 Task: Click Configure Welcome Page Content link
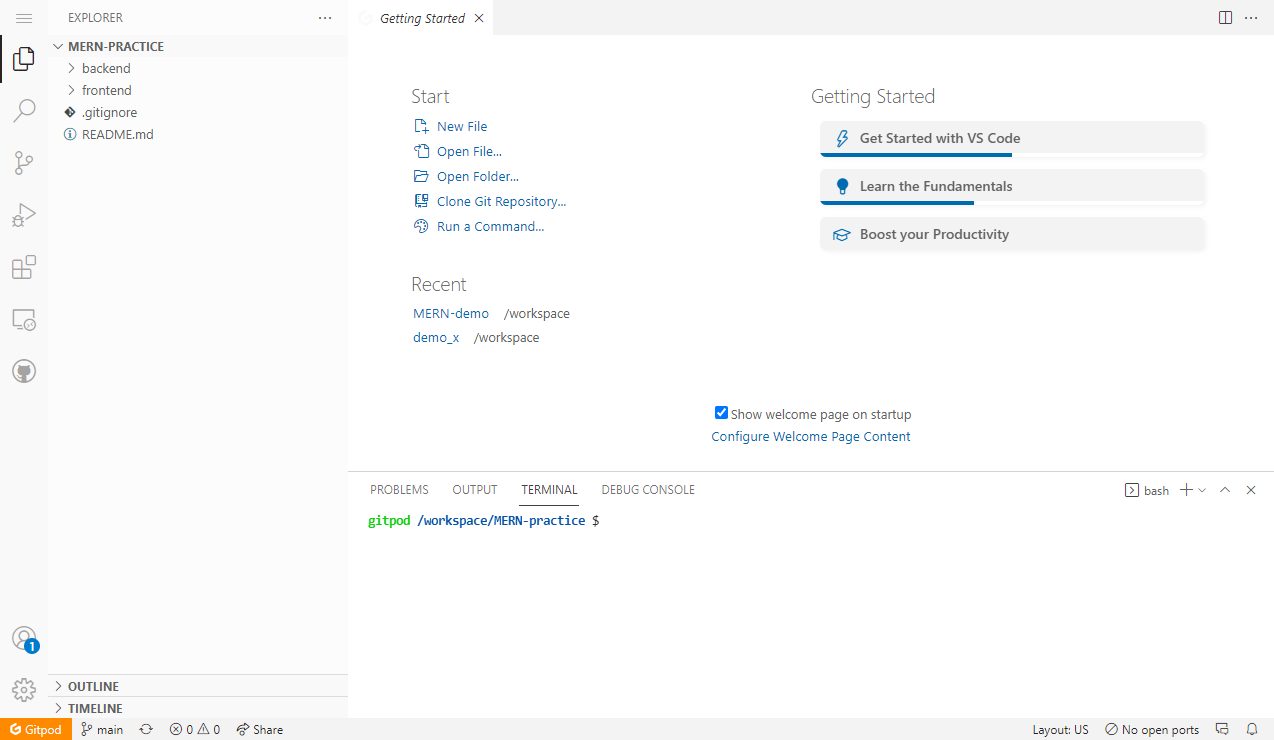coord(811,436)
